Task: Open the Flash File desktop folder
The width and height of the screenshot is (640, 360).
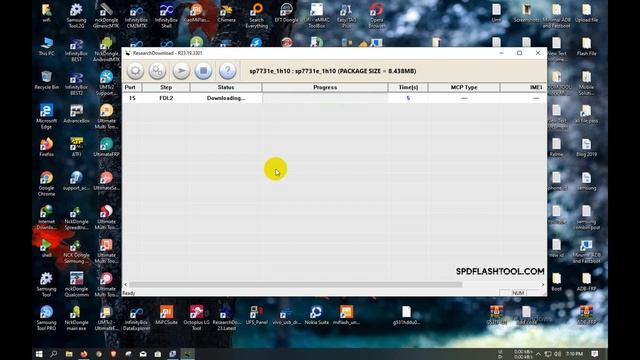Action: pyautogui.click(x=587, y=47)
